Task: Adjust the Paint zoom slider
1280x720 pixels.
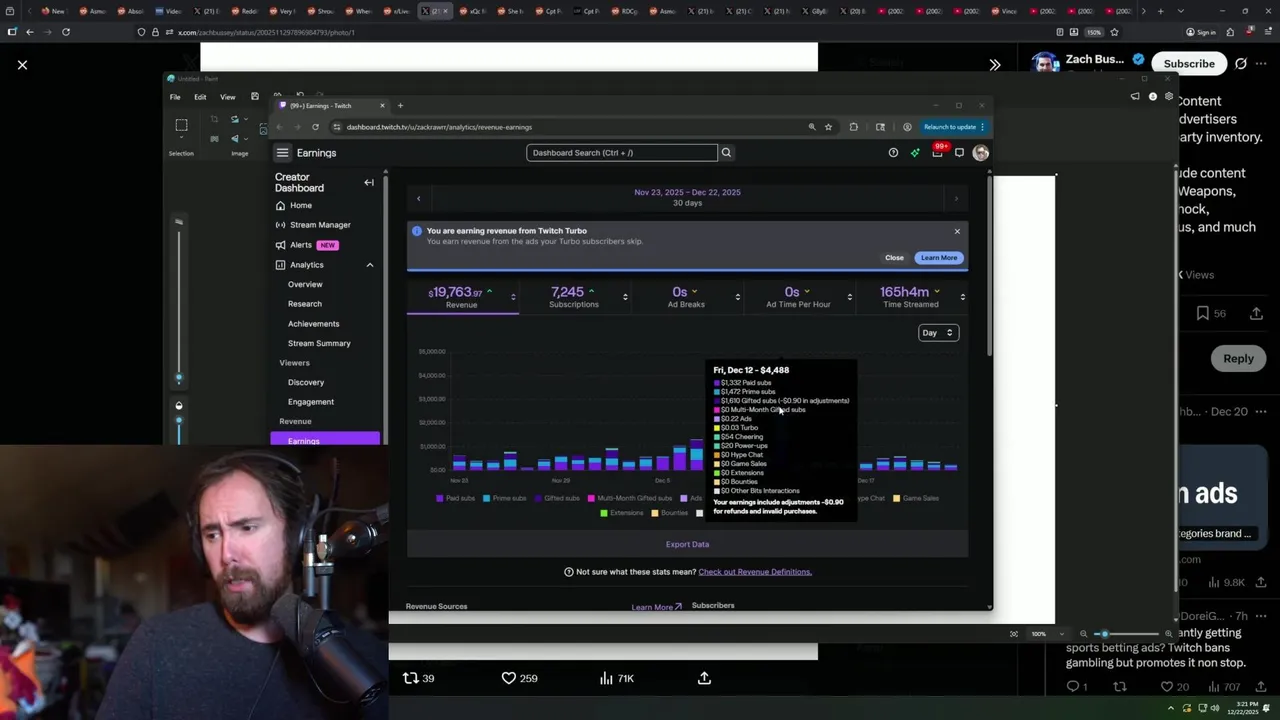Action: click(x=1104, y=634)
